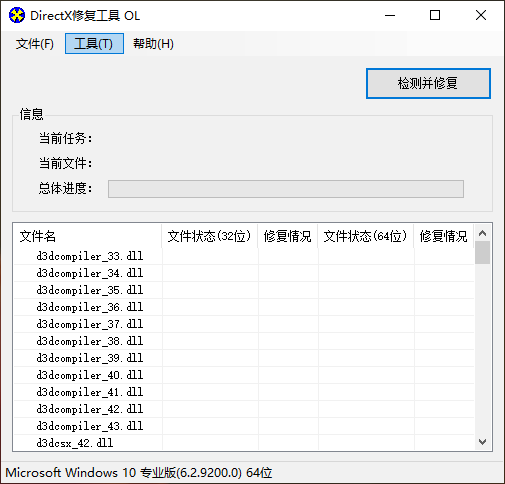The image size is (505, 484).
Task: Select the d3dcompiler_36.dll row
Action: tap(244, 307)
